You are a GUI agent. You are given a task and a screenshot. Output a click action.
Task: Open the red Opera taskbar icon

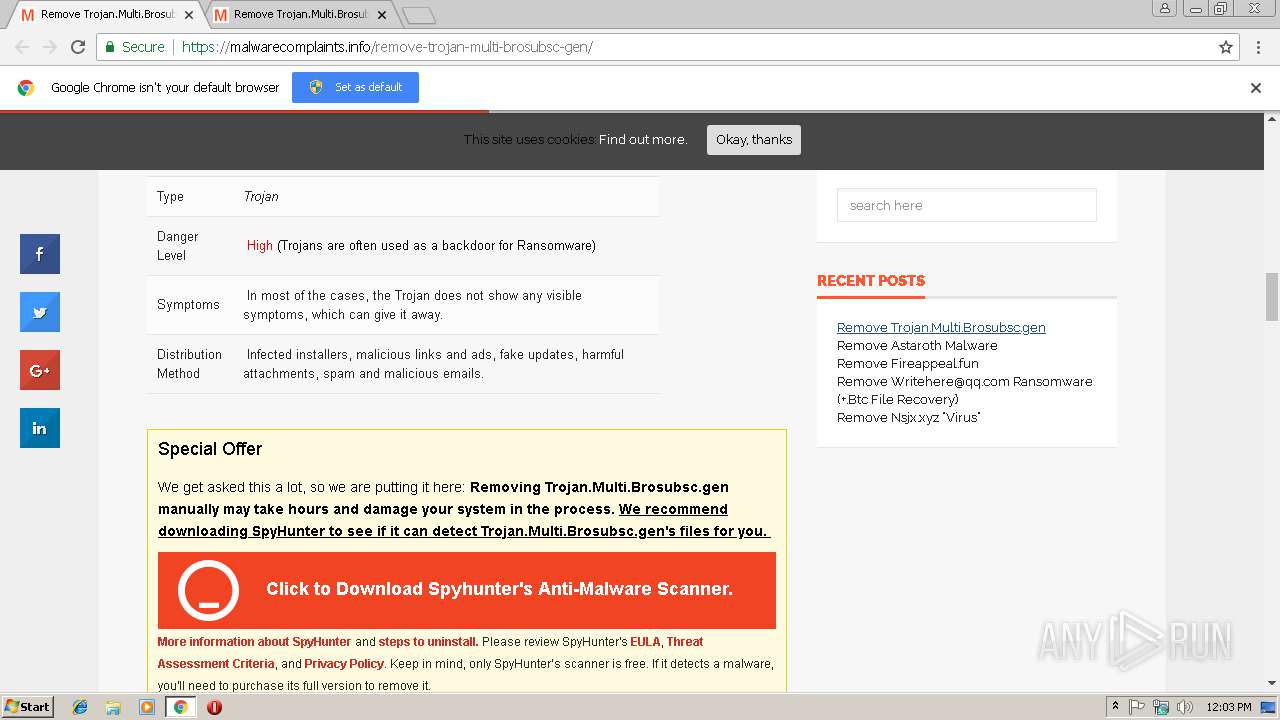pyautogui.click(x=214, y=707)
